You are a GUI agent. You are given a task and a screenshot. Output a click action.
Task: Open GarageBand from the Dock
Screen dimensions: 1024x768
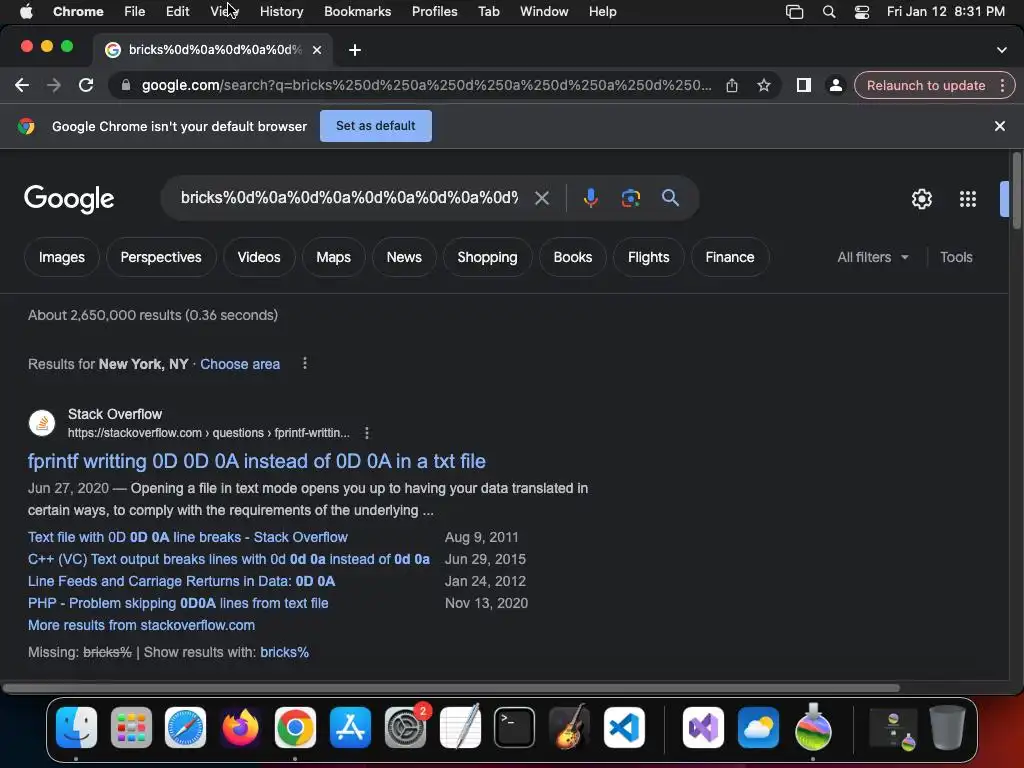tap(569, 727)
